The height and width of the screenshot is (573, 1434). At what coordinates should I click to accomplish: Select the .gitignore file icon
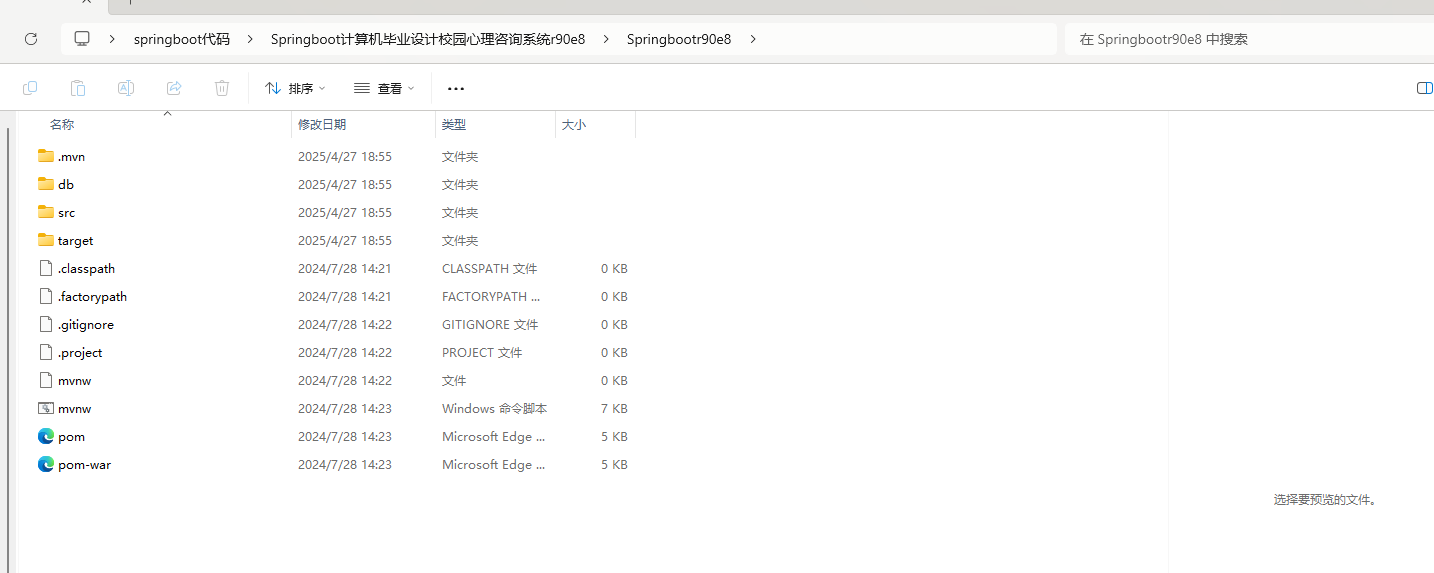pos(45,324)
